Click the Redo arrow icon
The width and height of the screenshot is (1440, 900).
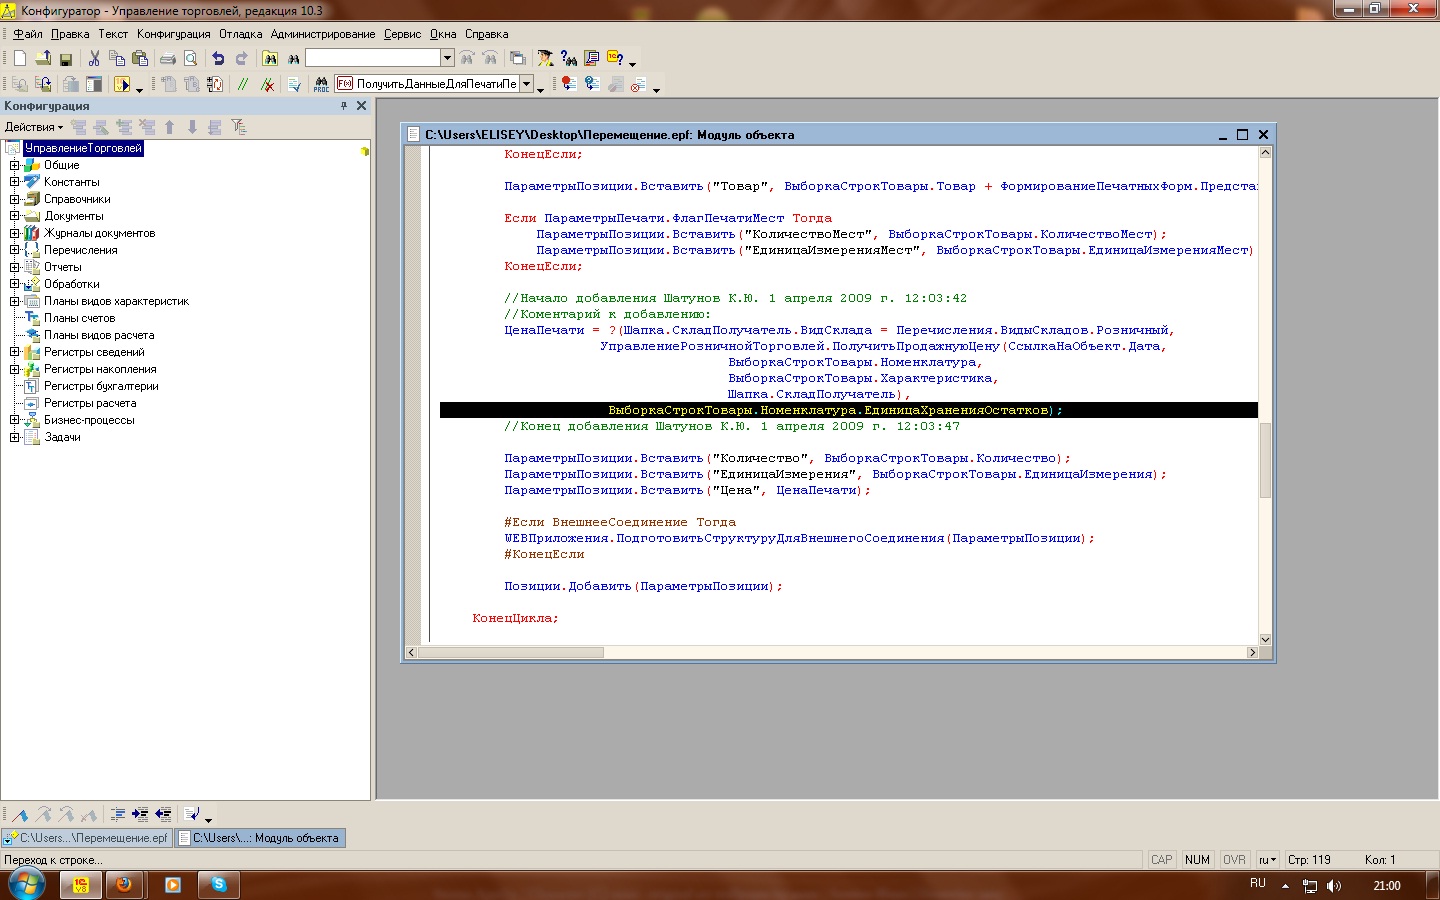[241, 59]
